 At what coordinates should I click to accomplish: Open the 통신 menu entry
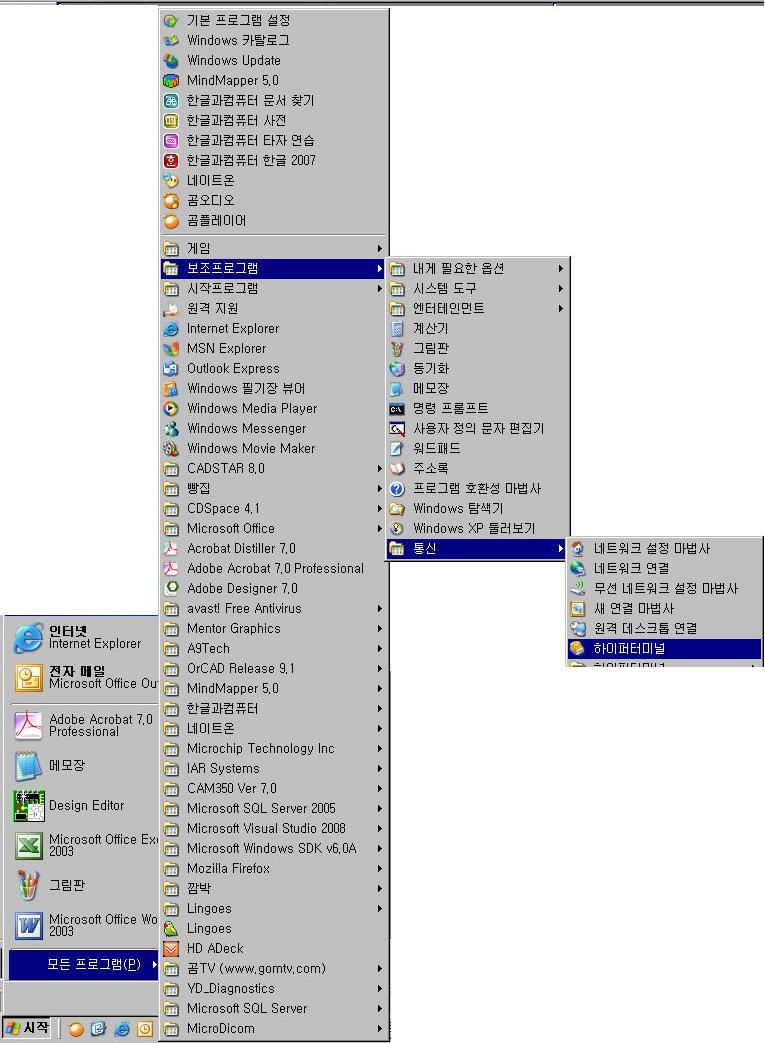coord(476,549)
